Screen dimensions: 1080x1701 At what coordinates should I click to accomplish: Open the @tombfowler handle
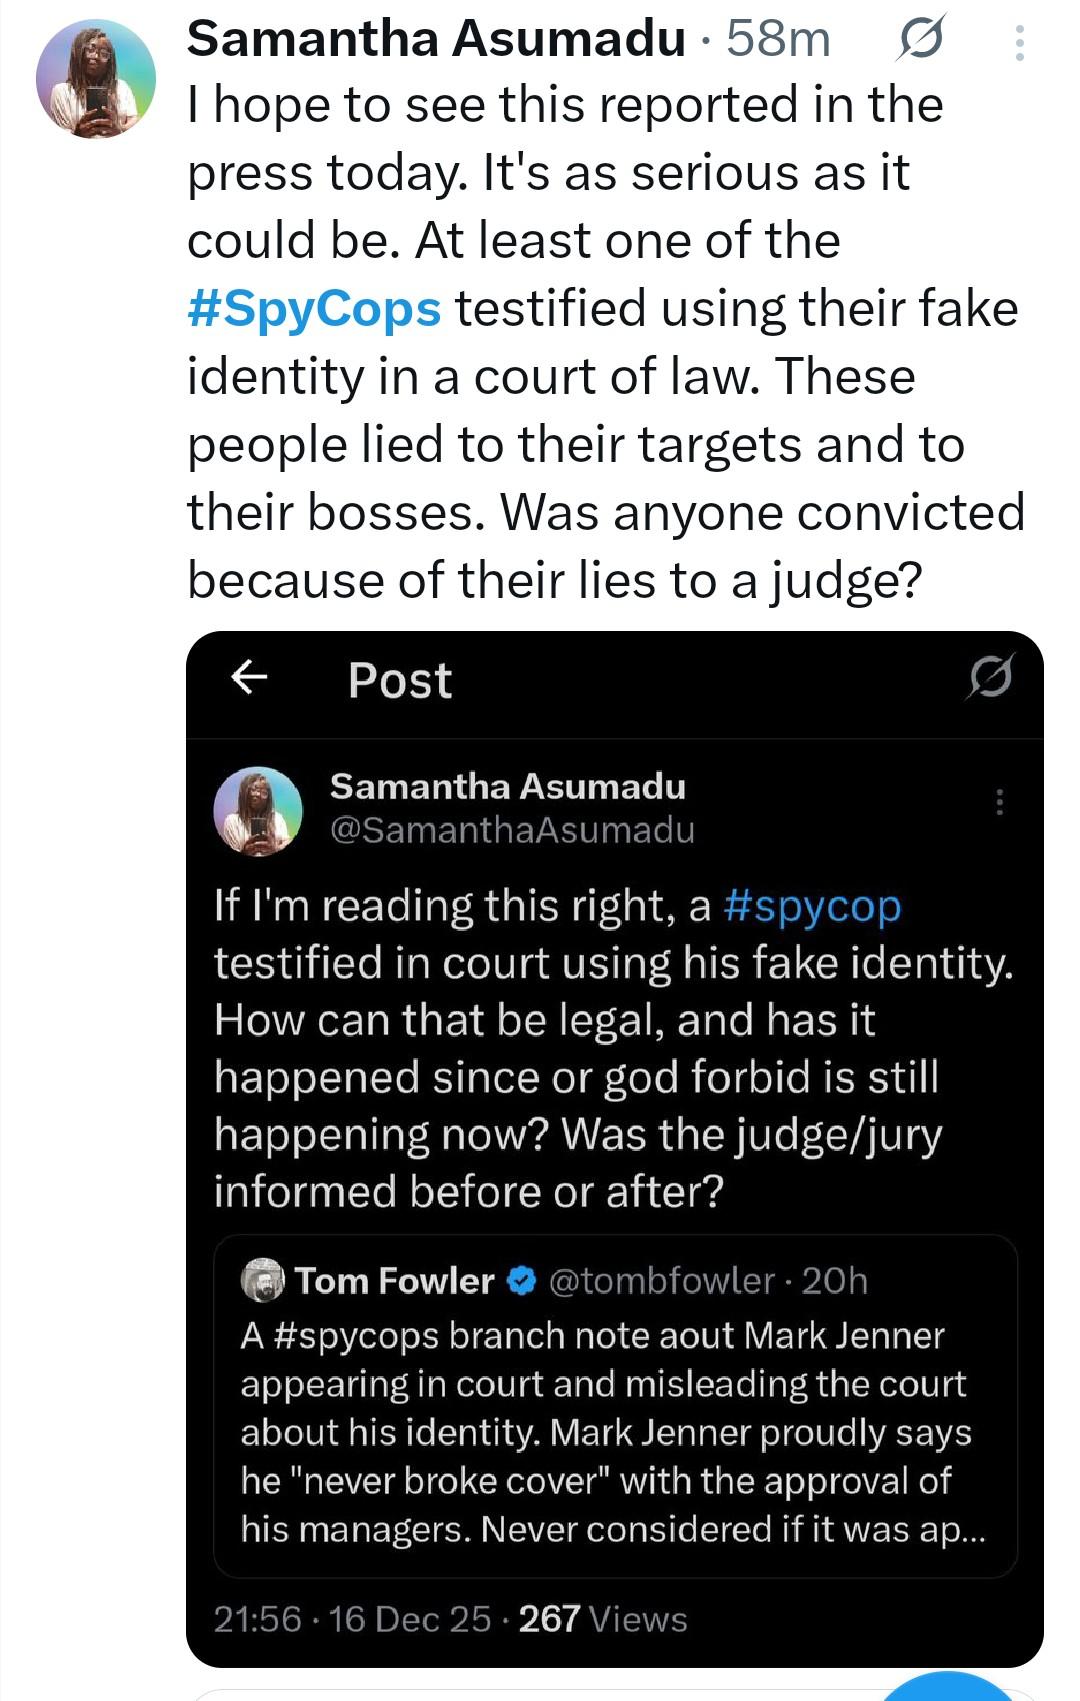point(661,1281)
